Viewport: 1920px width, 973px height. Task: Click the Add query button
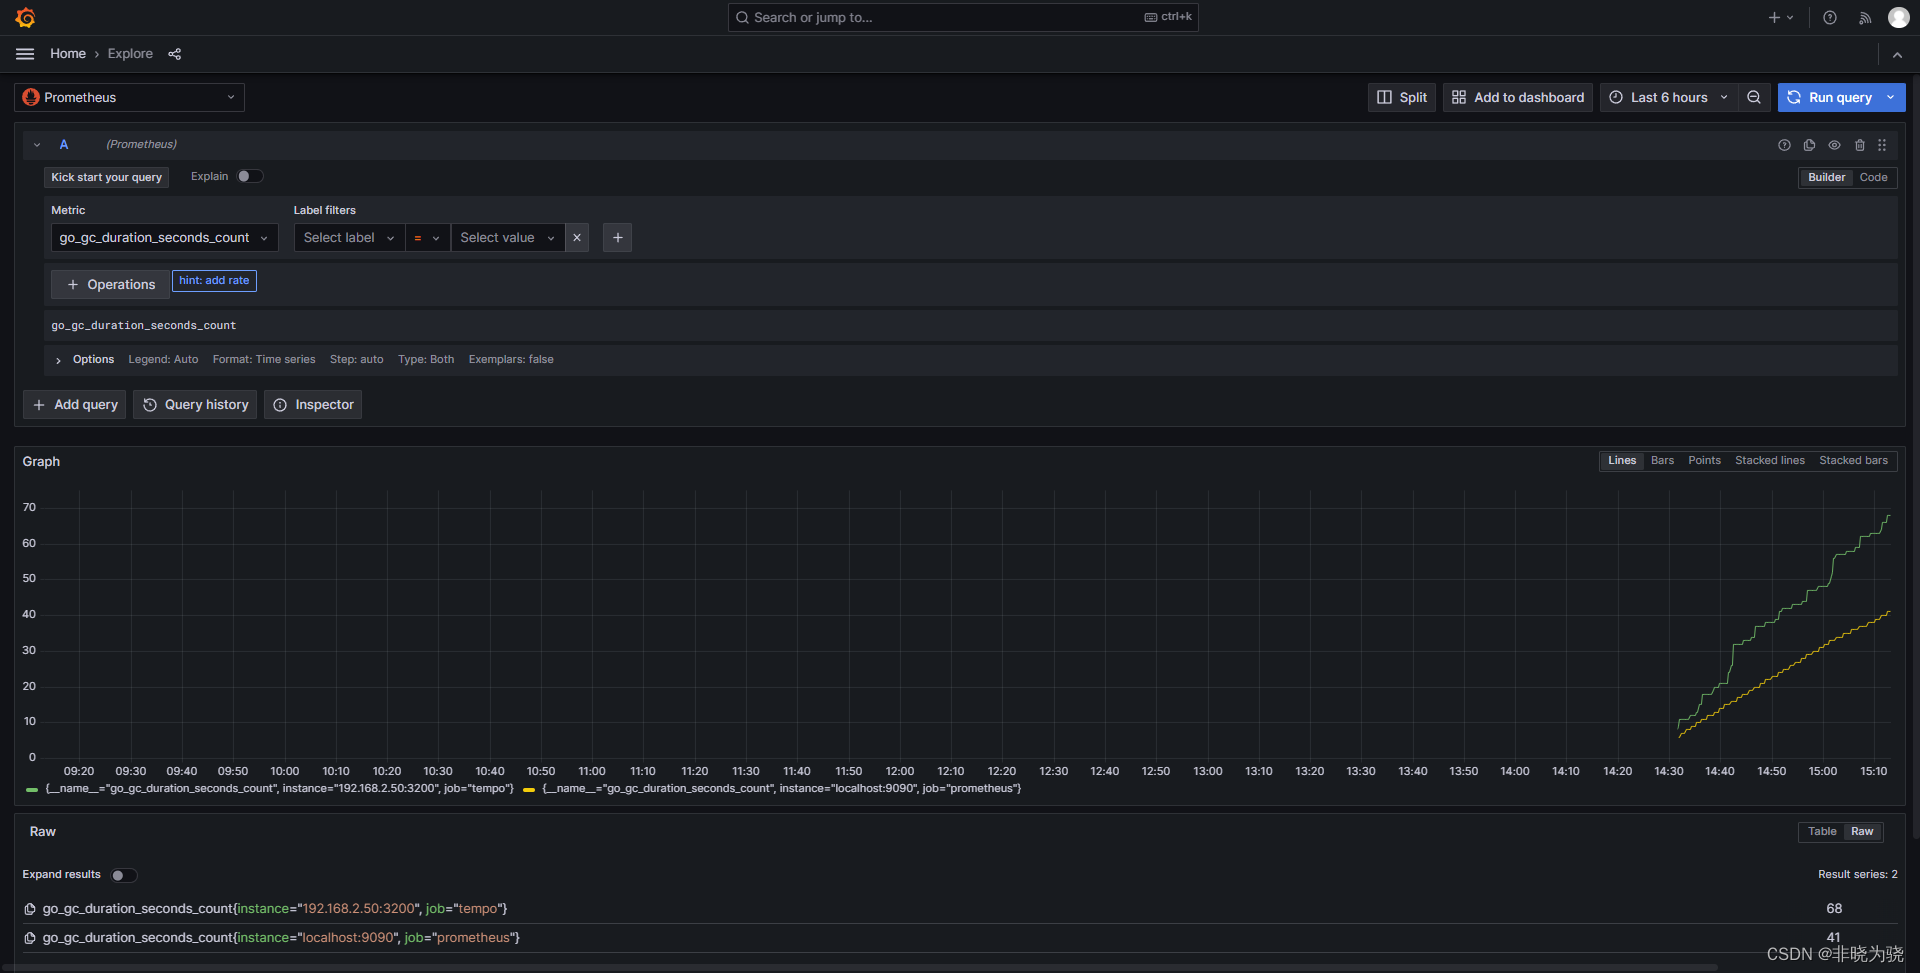[x=75, y=405]
